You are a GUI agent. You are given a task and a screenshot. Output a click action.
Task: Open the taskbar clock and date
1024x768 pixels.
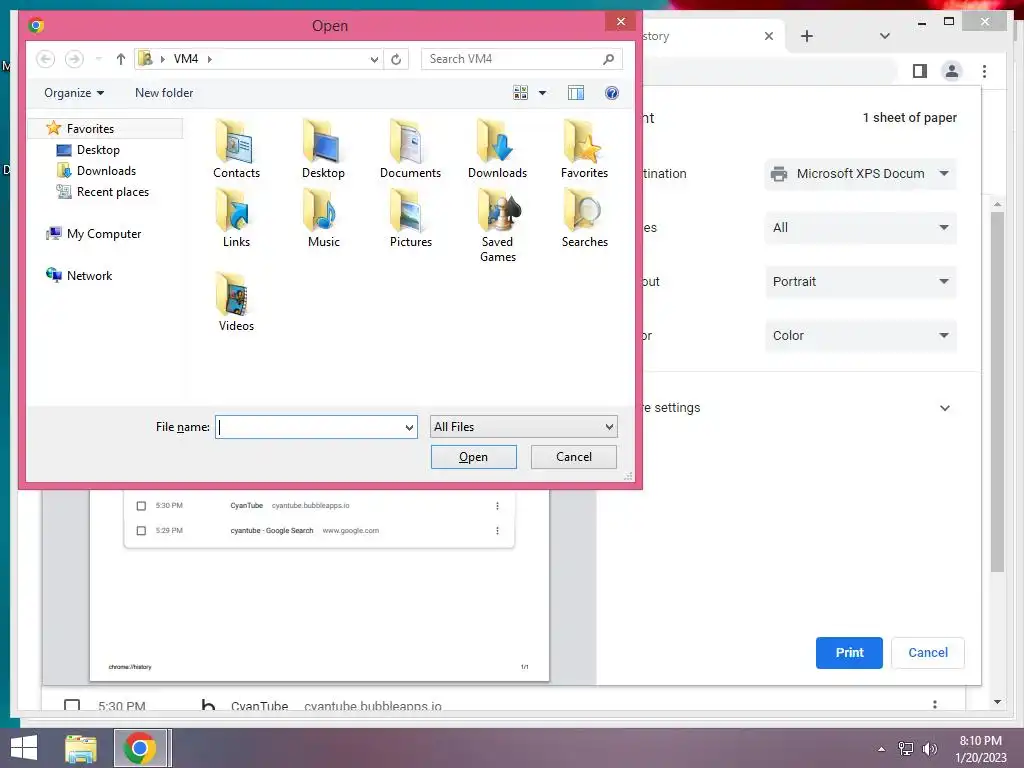[x=980, y=748]
